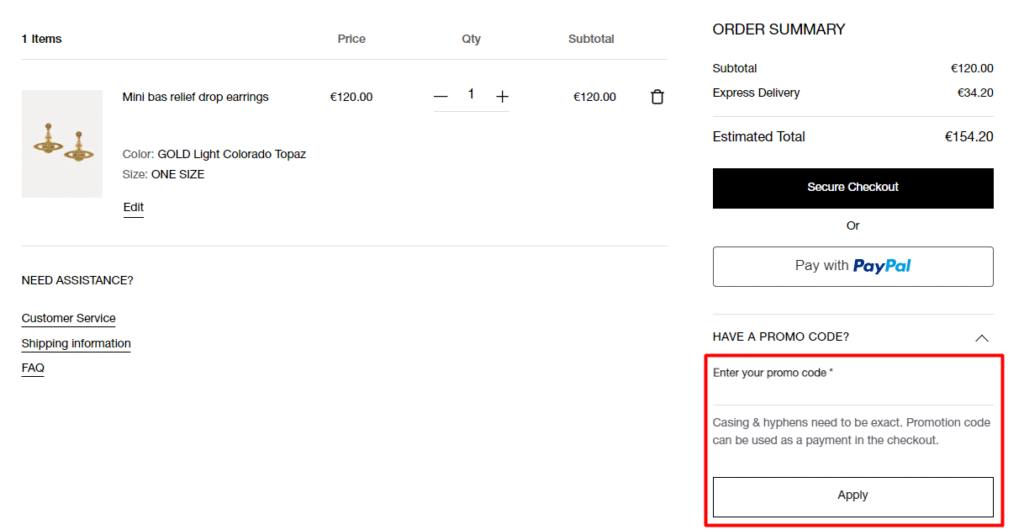Increase quantity with the plus button

click(502, 97)
